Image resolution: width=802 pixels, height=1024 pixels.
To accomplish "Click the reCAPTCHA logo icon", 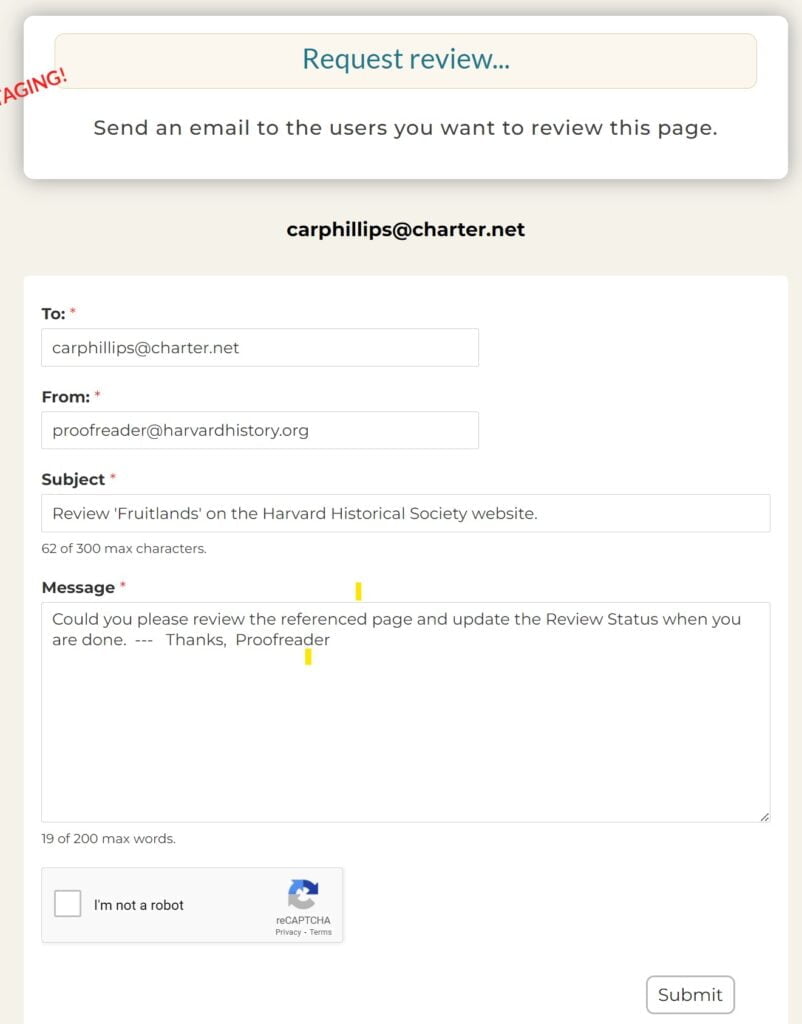I will pyautogui.click(x=302, y=894).
